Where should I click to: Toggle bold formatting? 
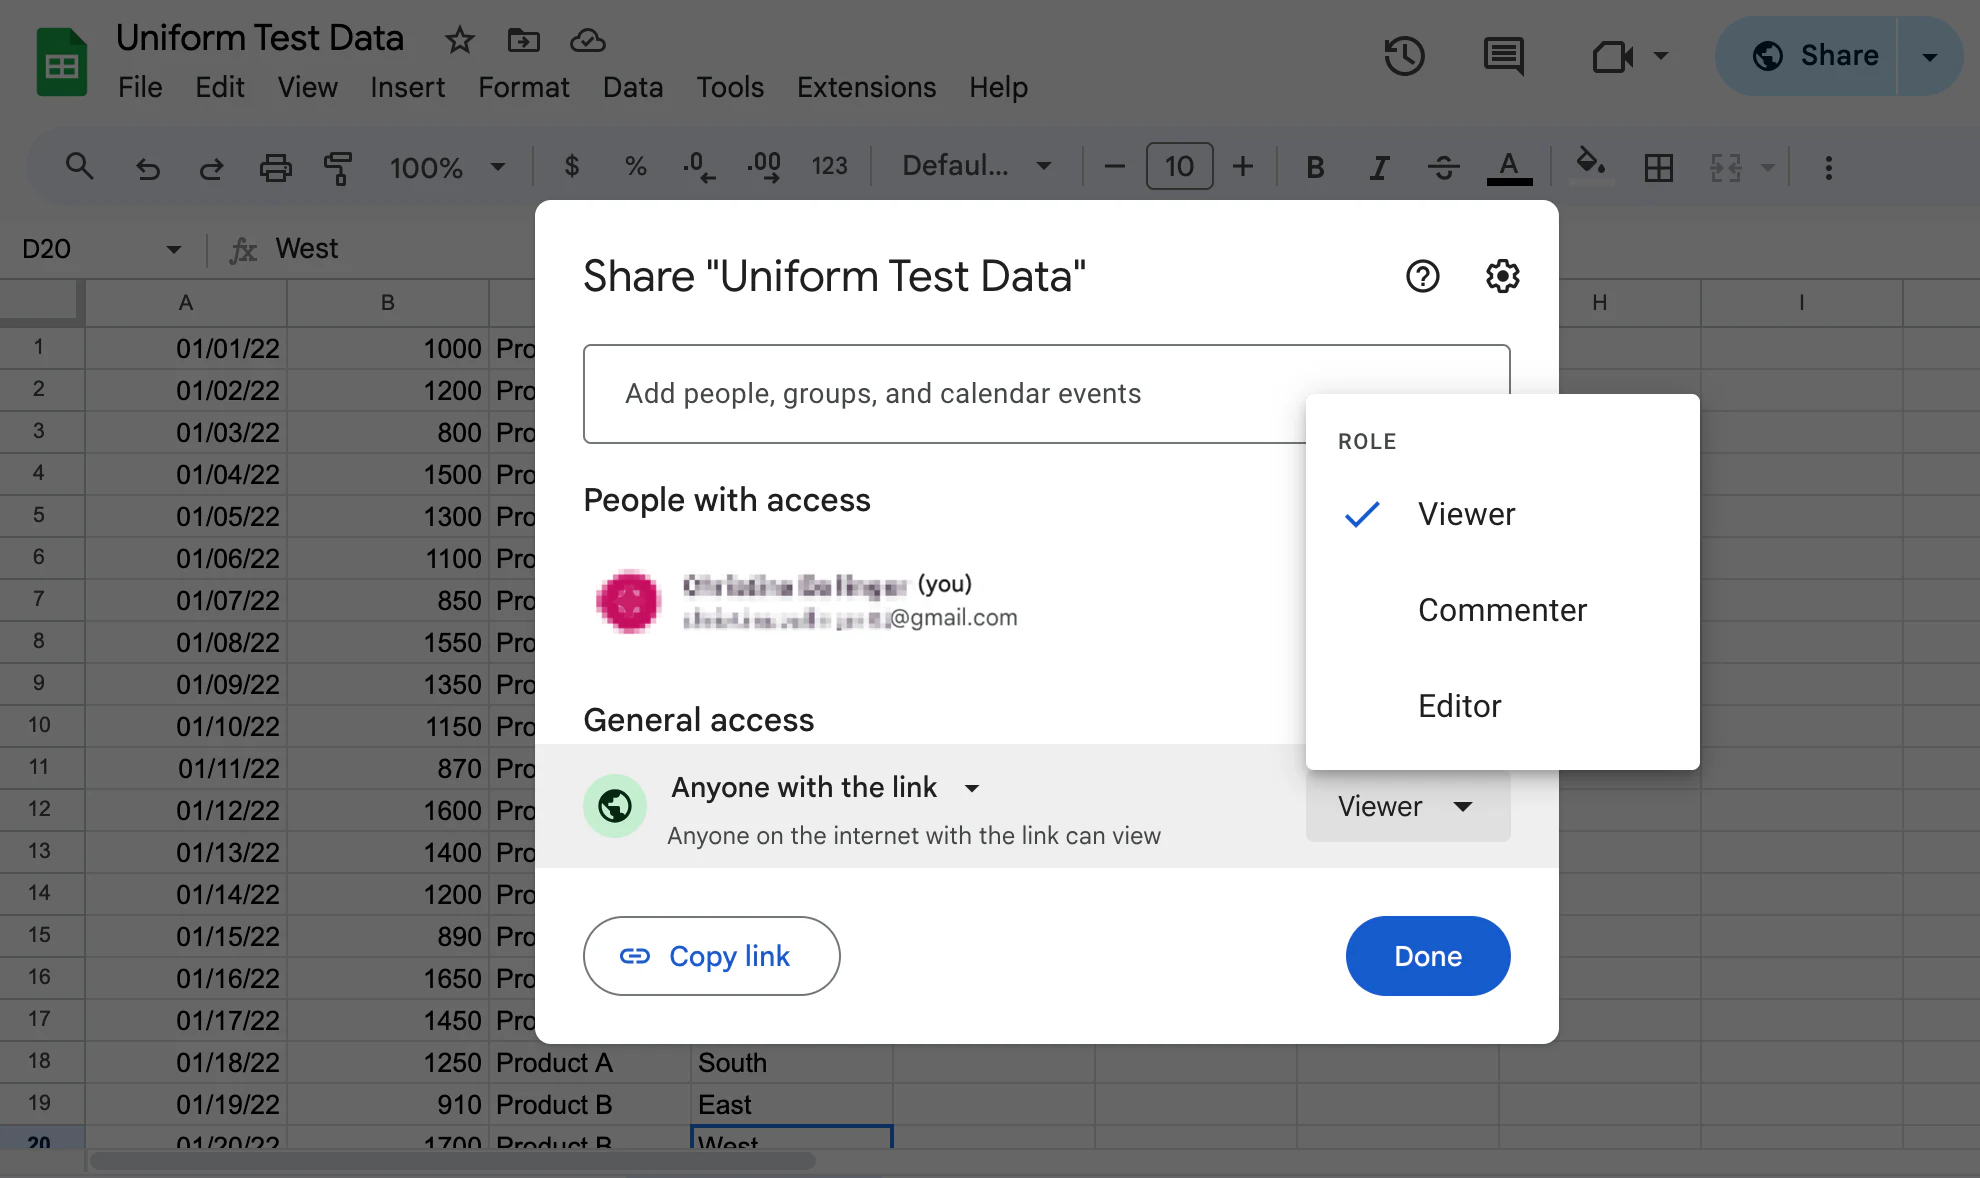(1315, 167)
